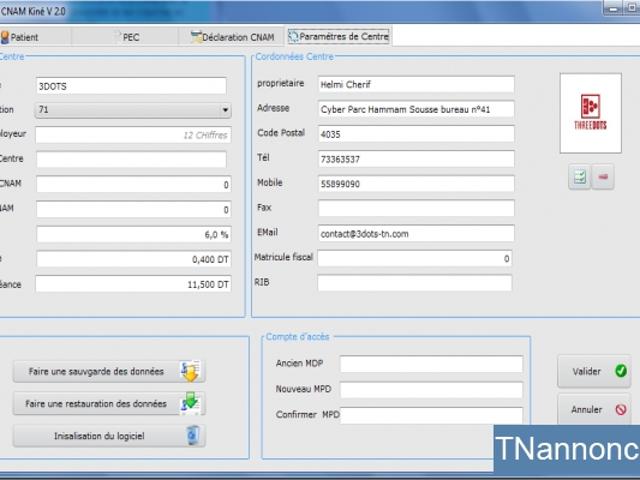Image resolution: width=640 pixels, height=480 pixels.
Task: Click the red forbidden icon on Annuler
Action: [621, 409]
